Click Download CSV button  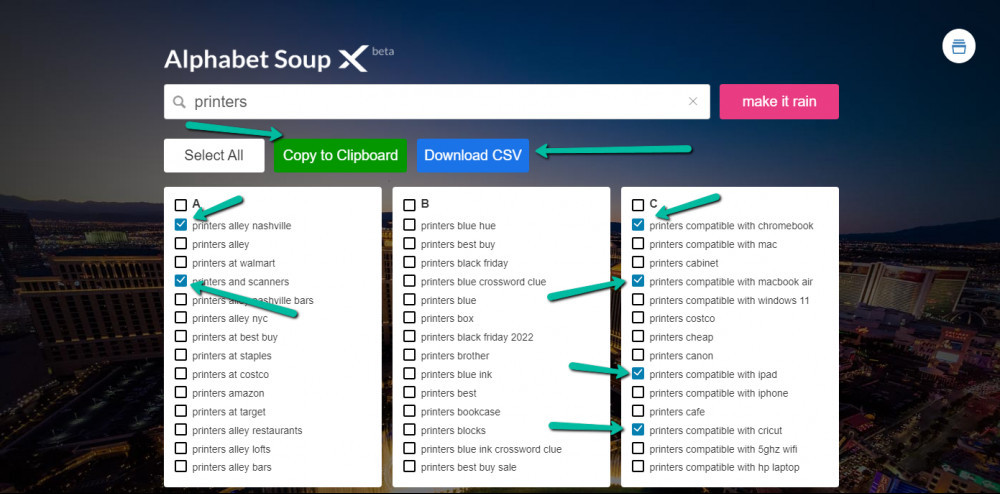point(473,156)
